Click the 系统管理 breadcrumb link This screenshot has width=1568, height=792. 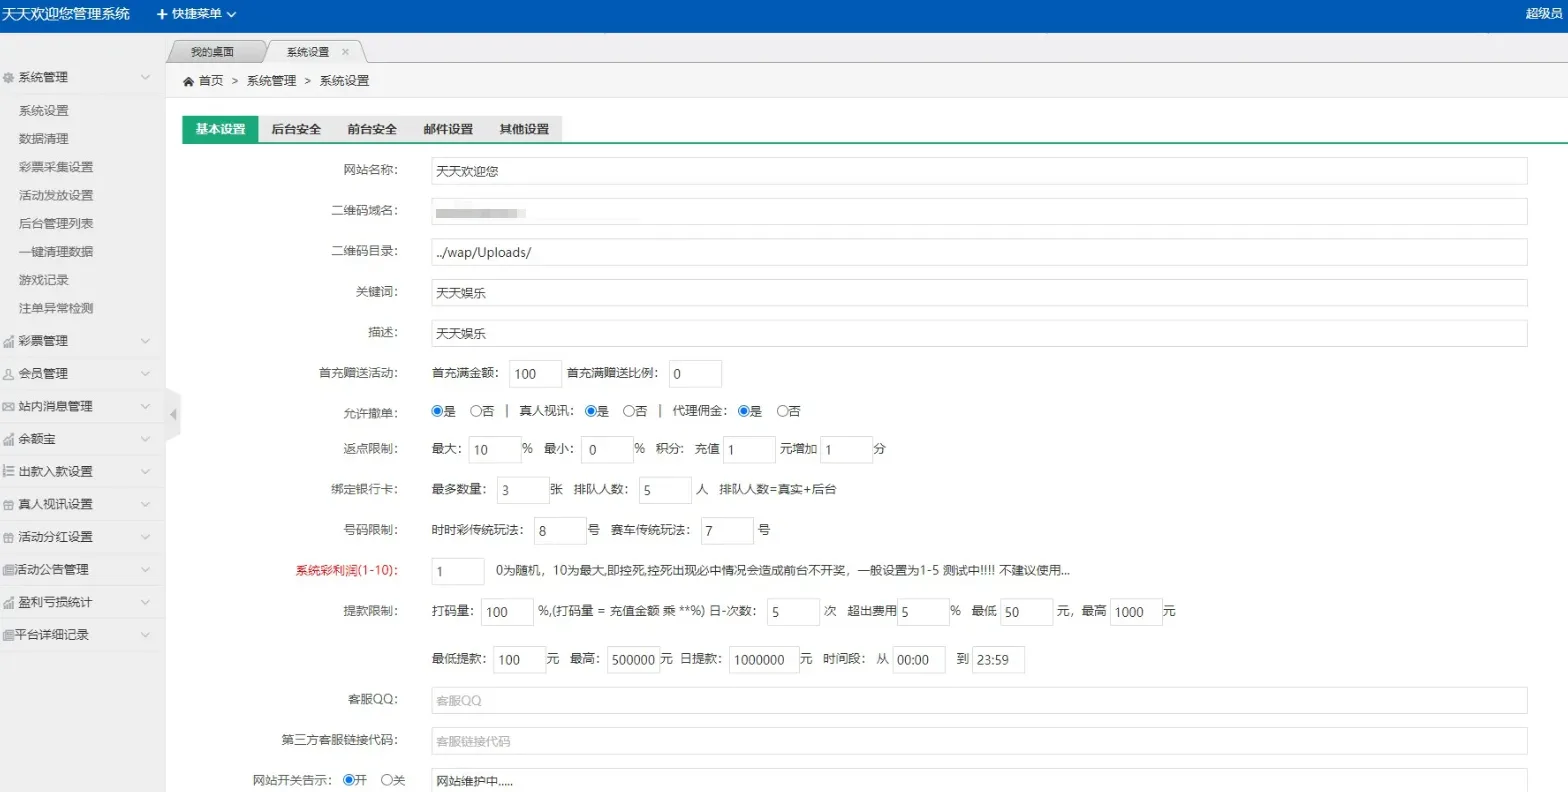(272, 81)
